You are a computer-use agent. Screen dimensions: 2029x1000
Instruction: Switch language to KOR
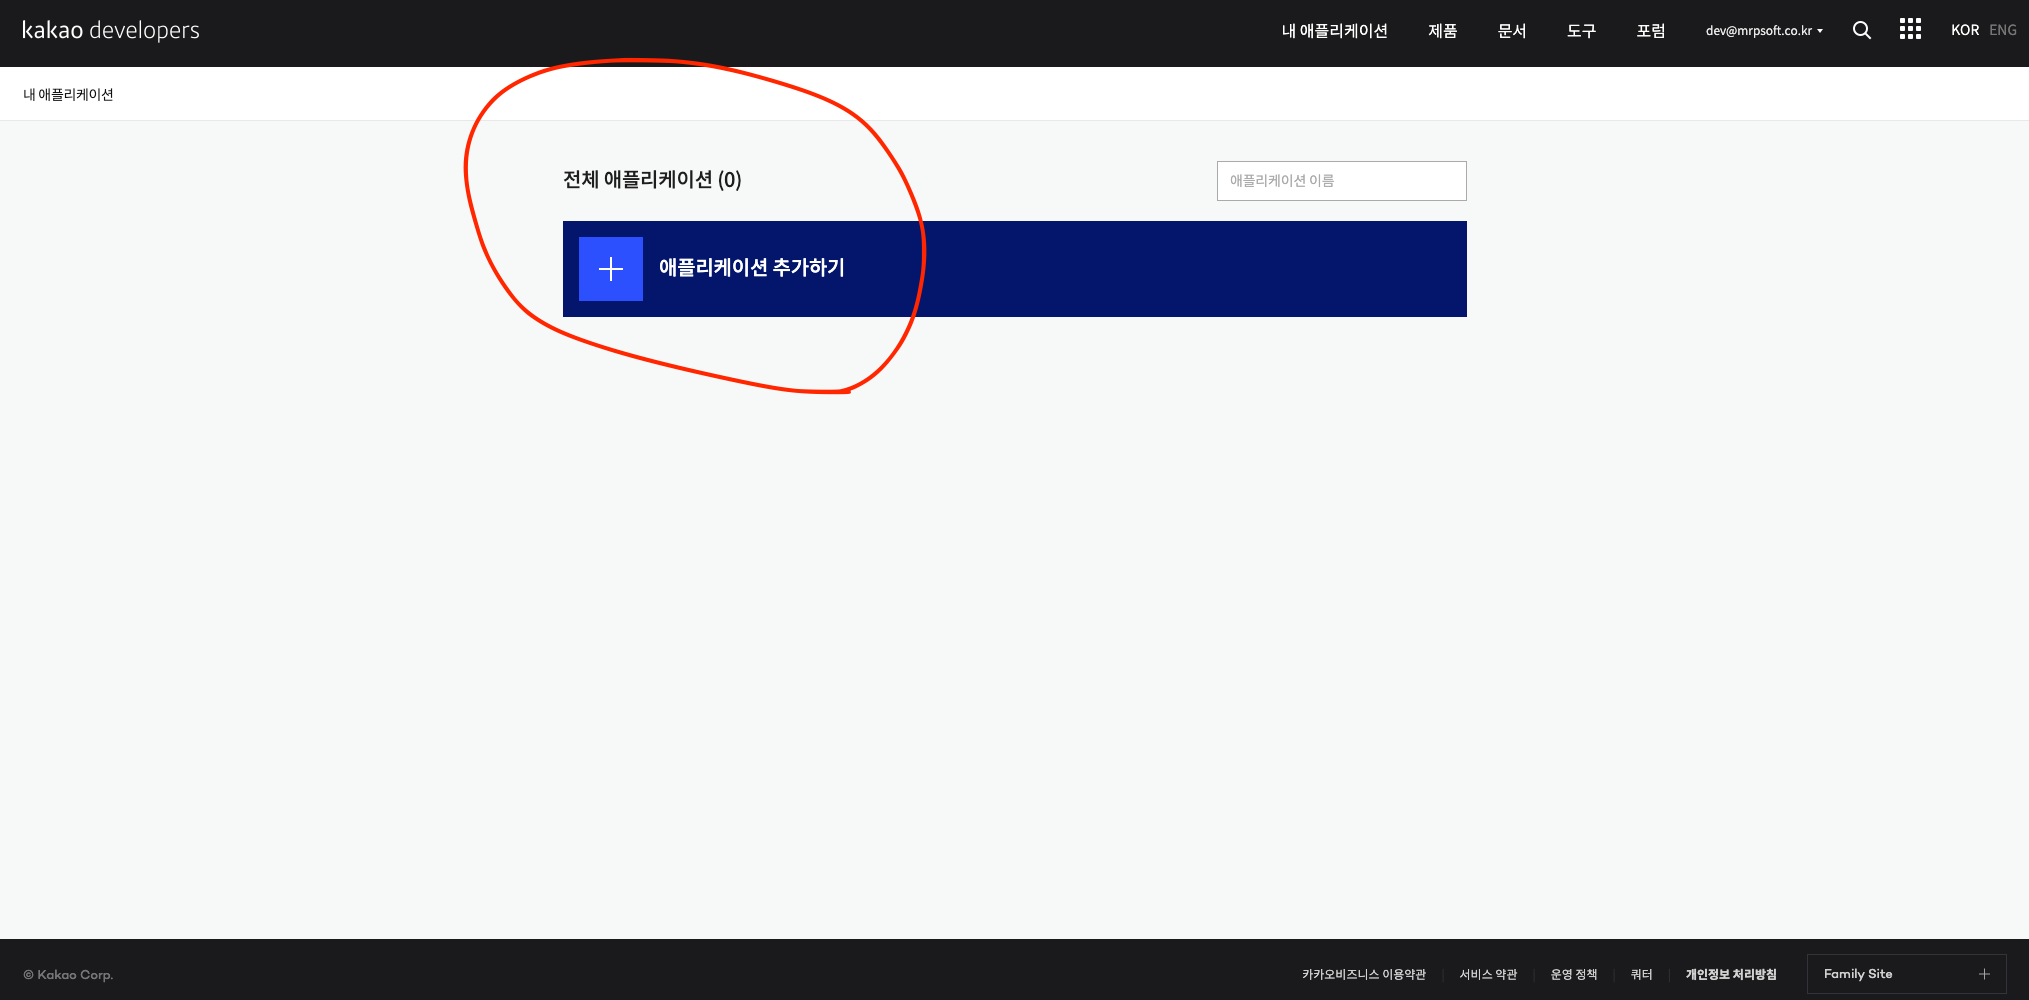click(1965, 30)
